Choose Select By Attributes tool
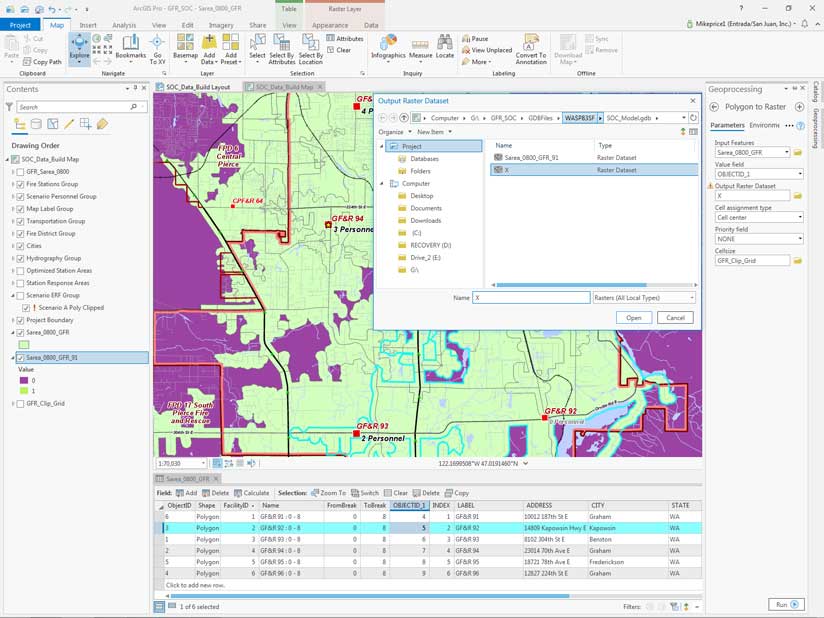This screenshot has width=824, height=618. click(x=282, y=46)
